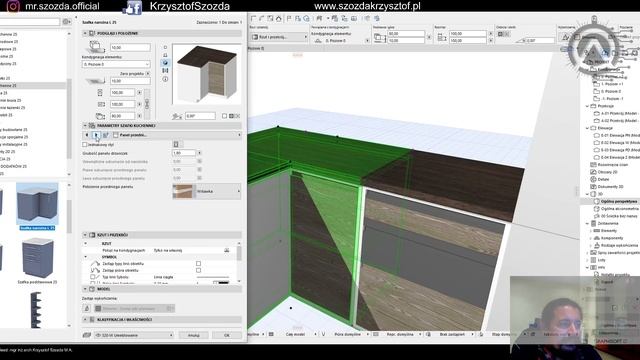Select the plan symbol preview icon
Viewport: 640px width, 360px height.
coord(165,47)
